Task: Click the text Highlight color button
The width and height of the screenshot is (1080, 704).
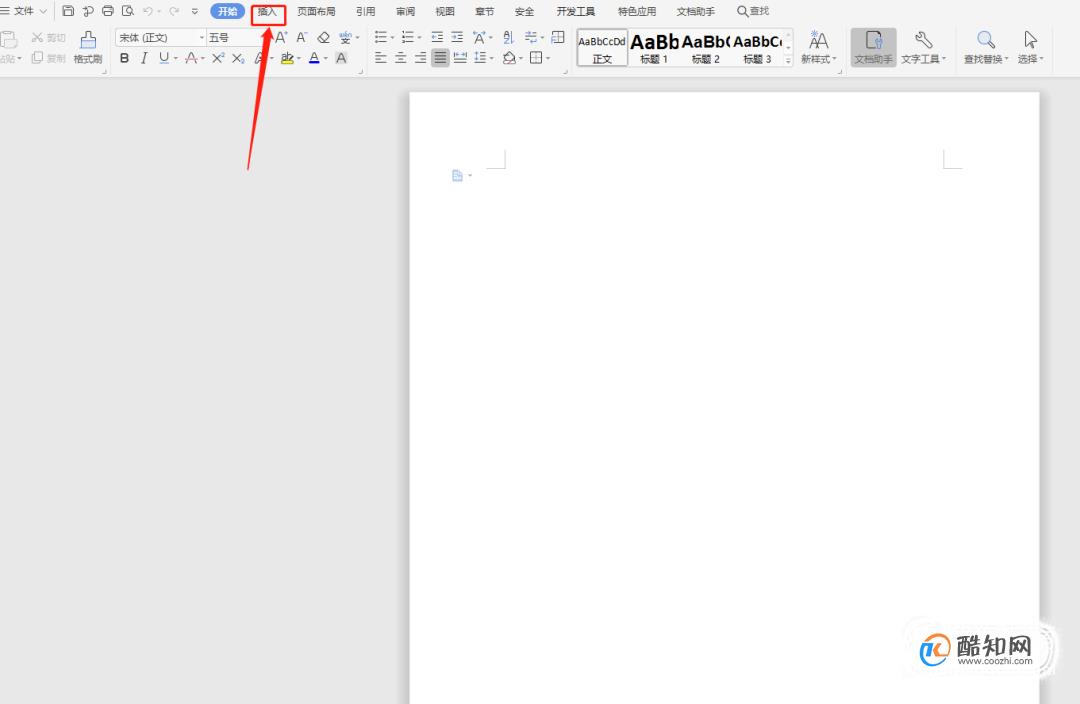Action: pyautogui.click(x=287, y=58)
